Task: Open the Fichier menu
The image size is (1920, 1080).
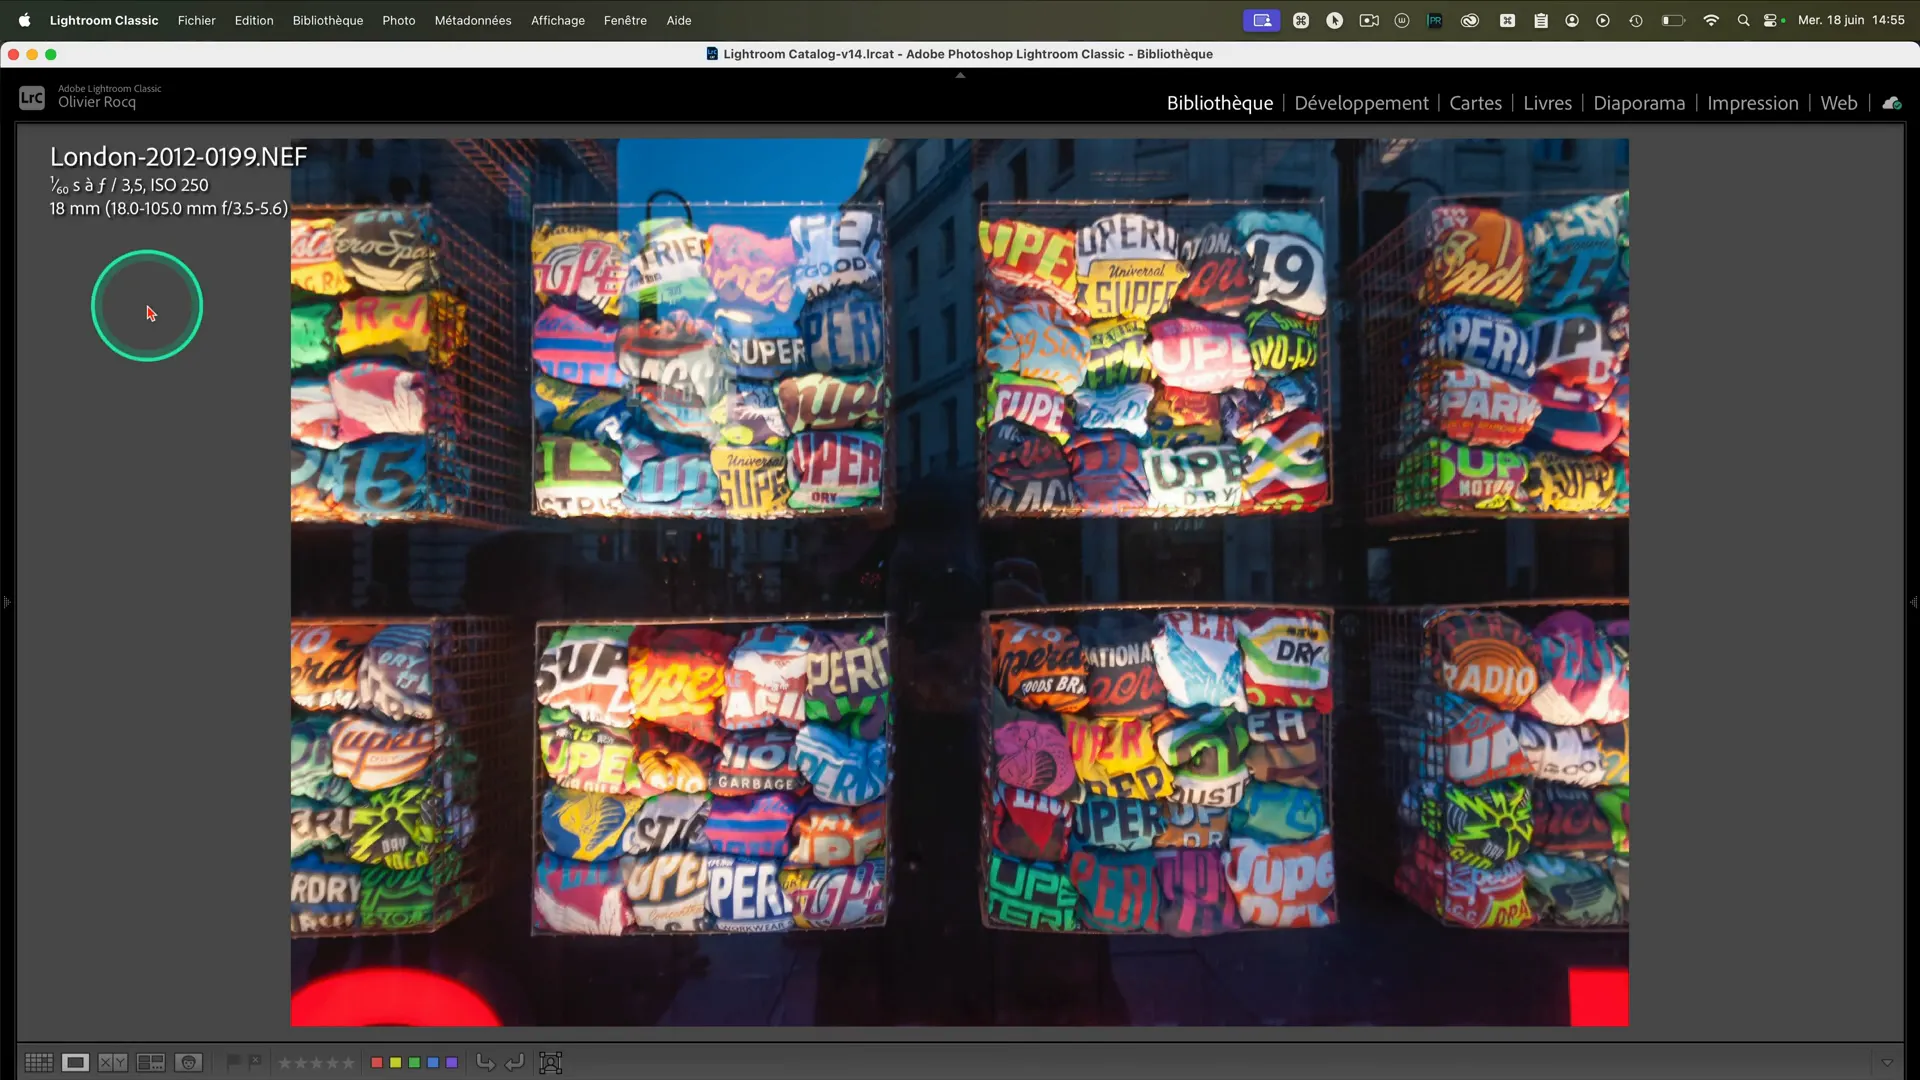Action: pyautogui.click(x=196, y=20)
